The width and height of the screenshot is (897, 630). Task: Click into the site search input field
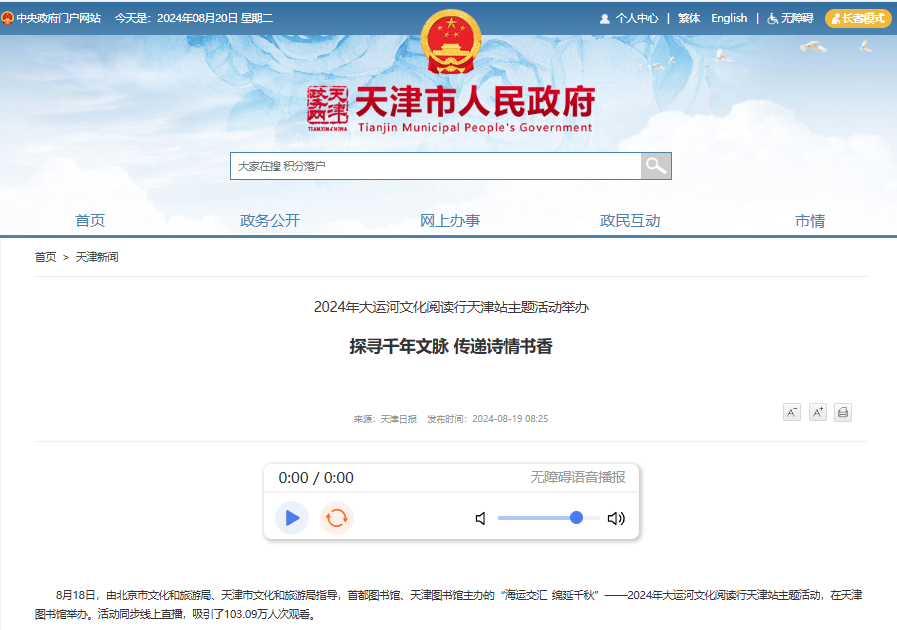(435, 166)
